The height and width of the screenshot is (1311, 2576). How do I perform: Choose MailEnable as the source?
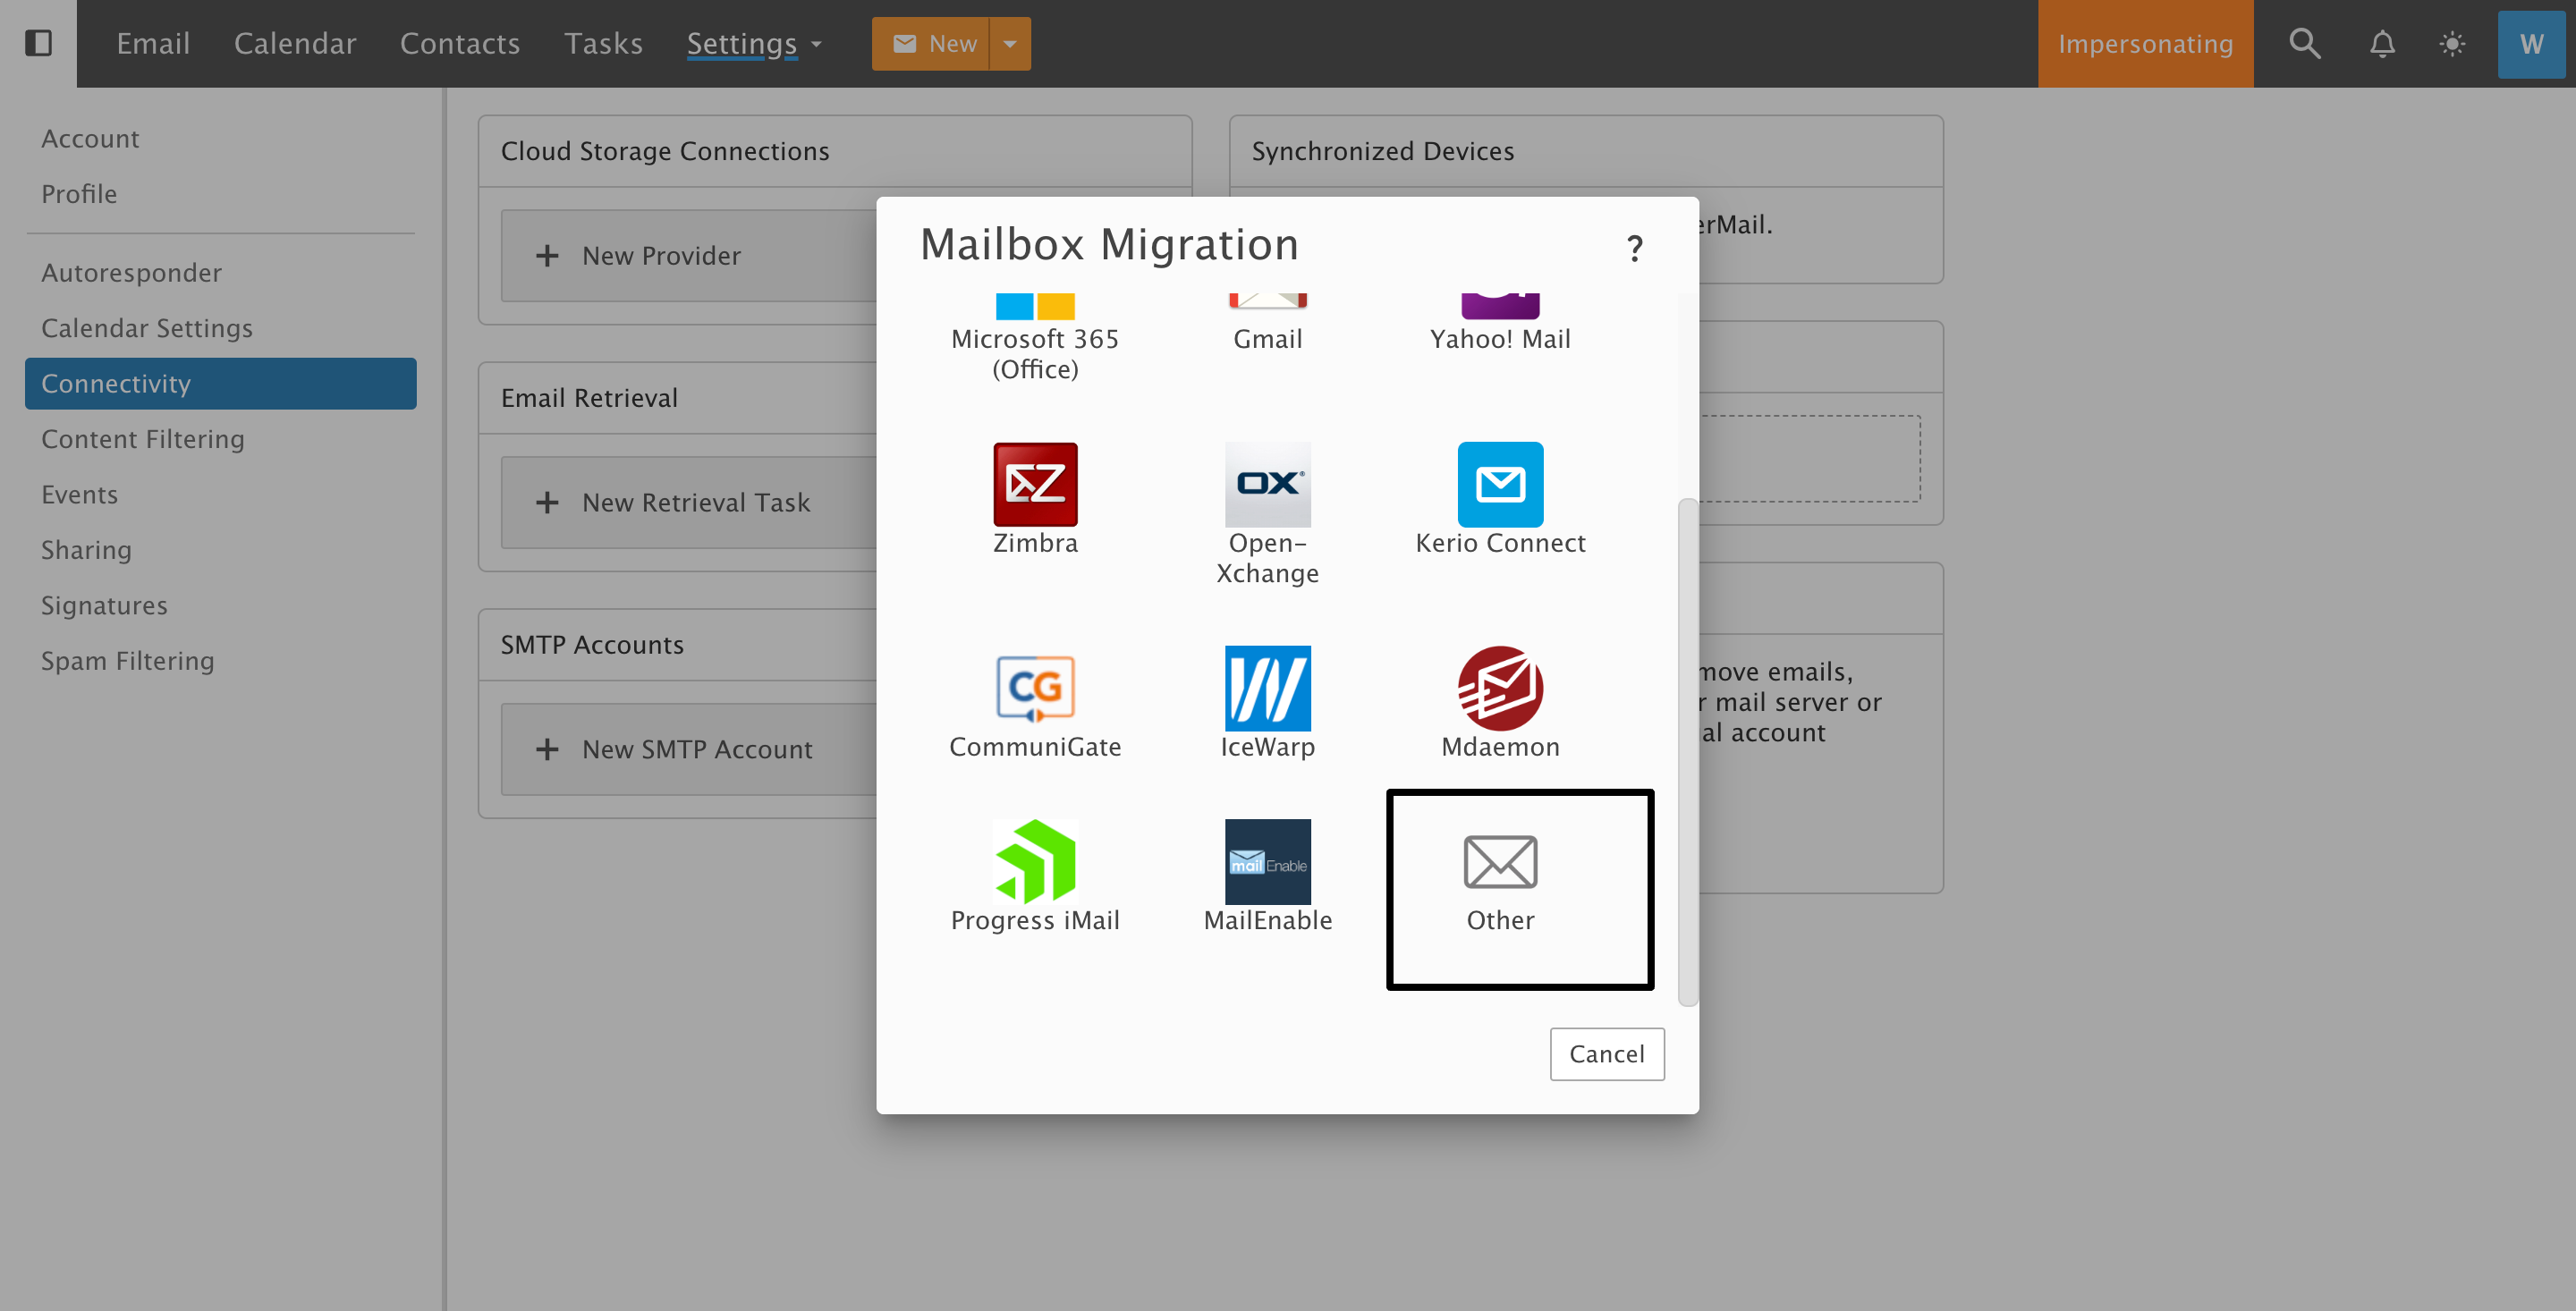click(x=1267, y=877)
